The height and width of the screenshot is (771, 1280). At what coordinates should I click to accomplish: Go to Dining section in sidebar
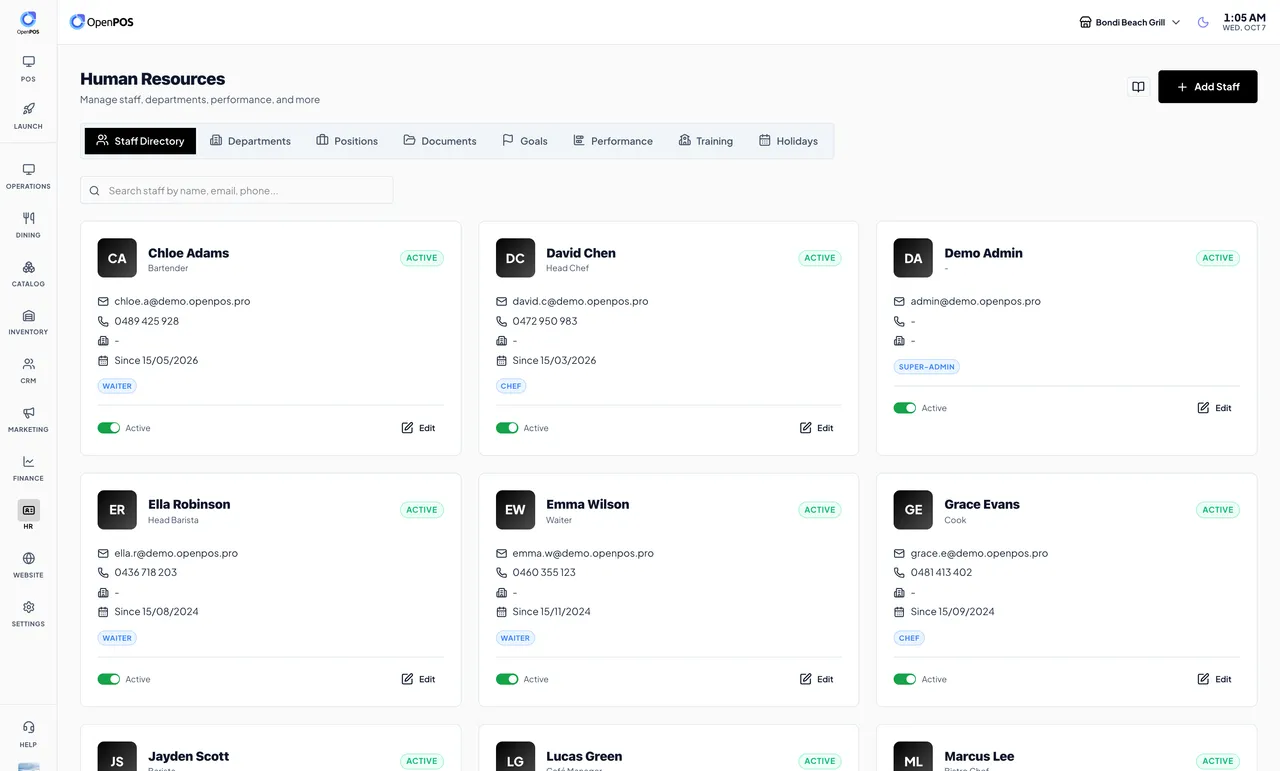click(28, 224)
